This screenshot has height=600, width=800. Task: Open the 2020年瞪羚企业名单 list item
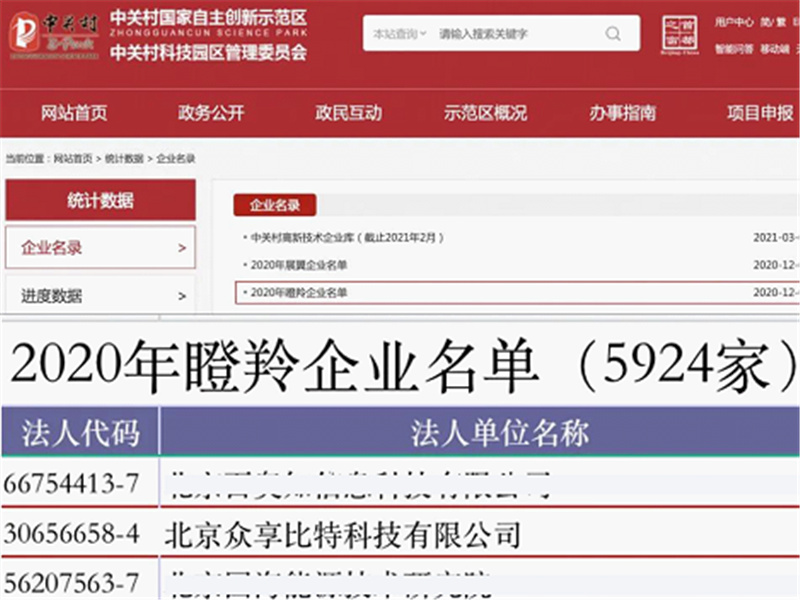click(x=299, y=292)
